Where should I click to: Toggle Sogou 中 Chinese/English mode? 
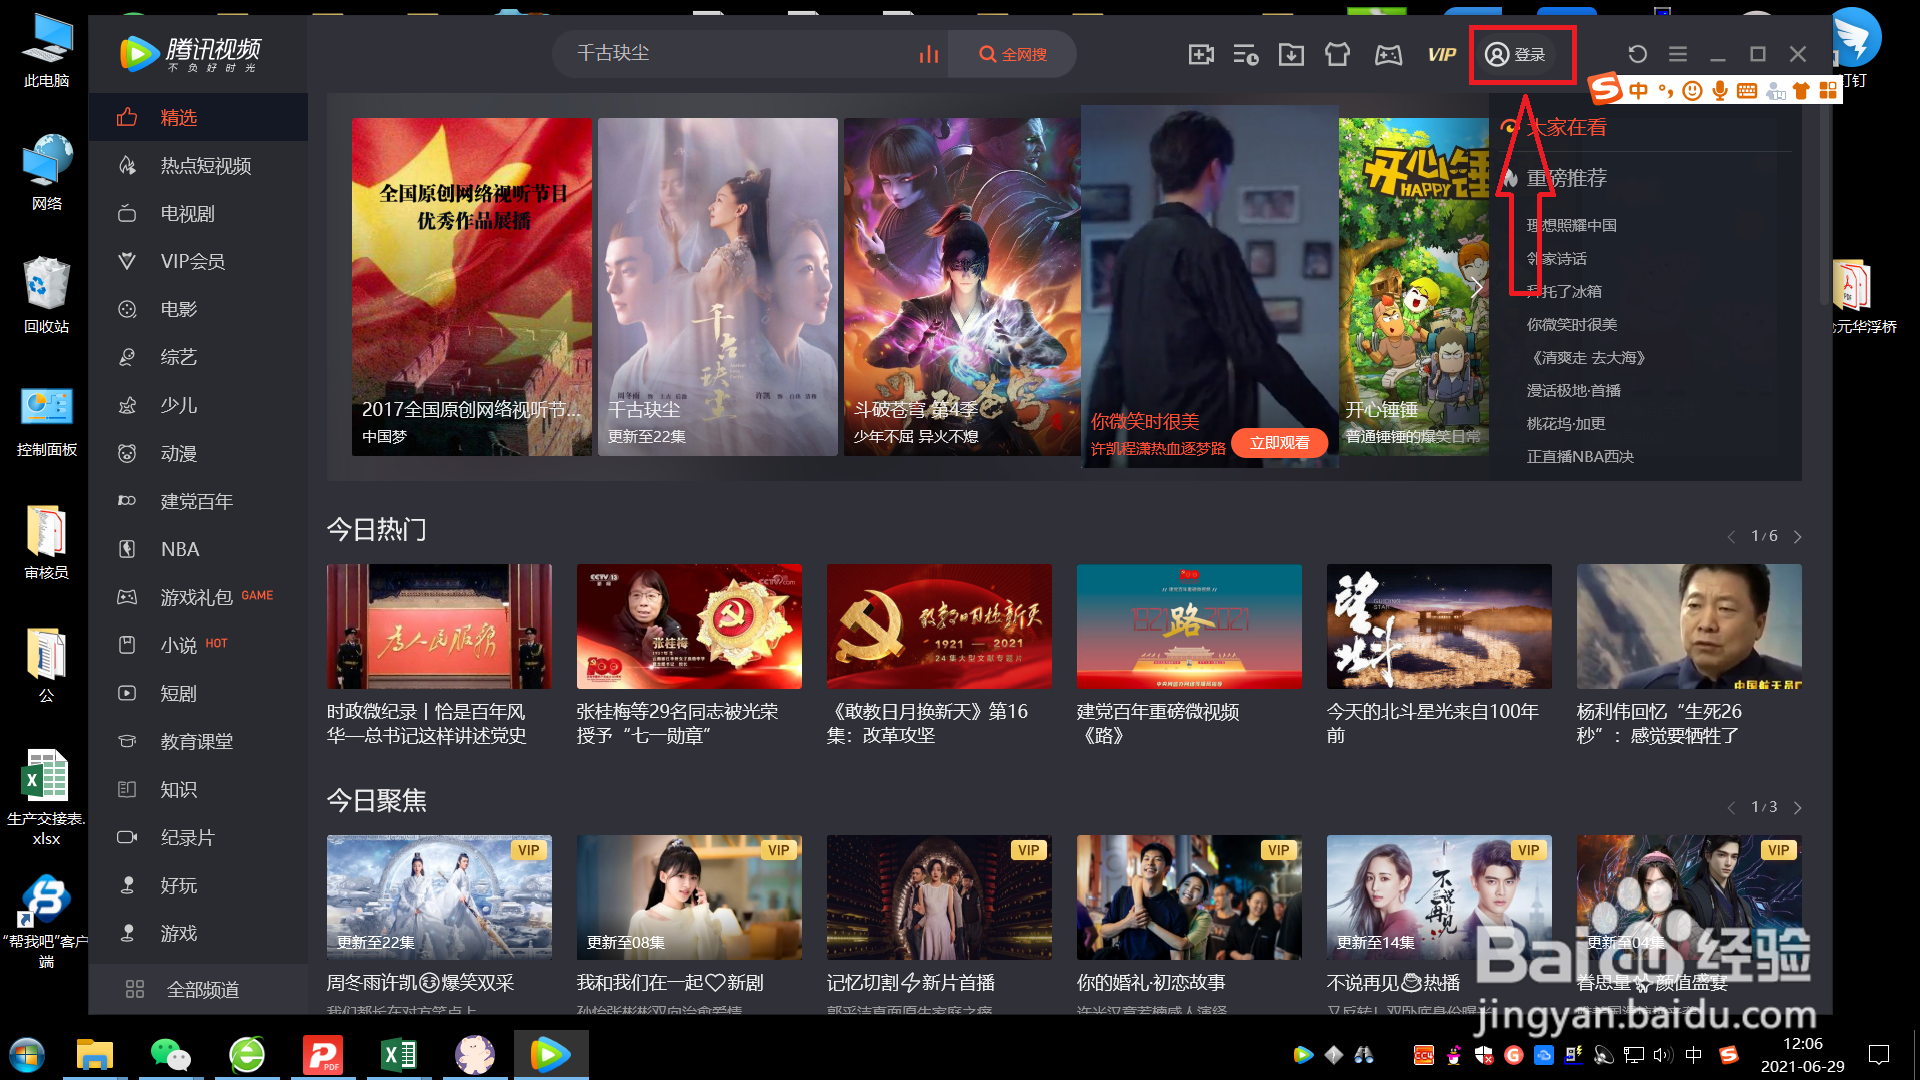pyautogui.click(x=1638, y=91)
